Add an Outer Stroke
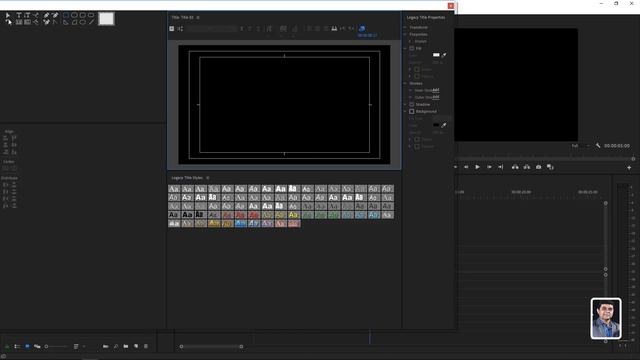640x360 pixels. [436, 97]
